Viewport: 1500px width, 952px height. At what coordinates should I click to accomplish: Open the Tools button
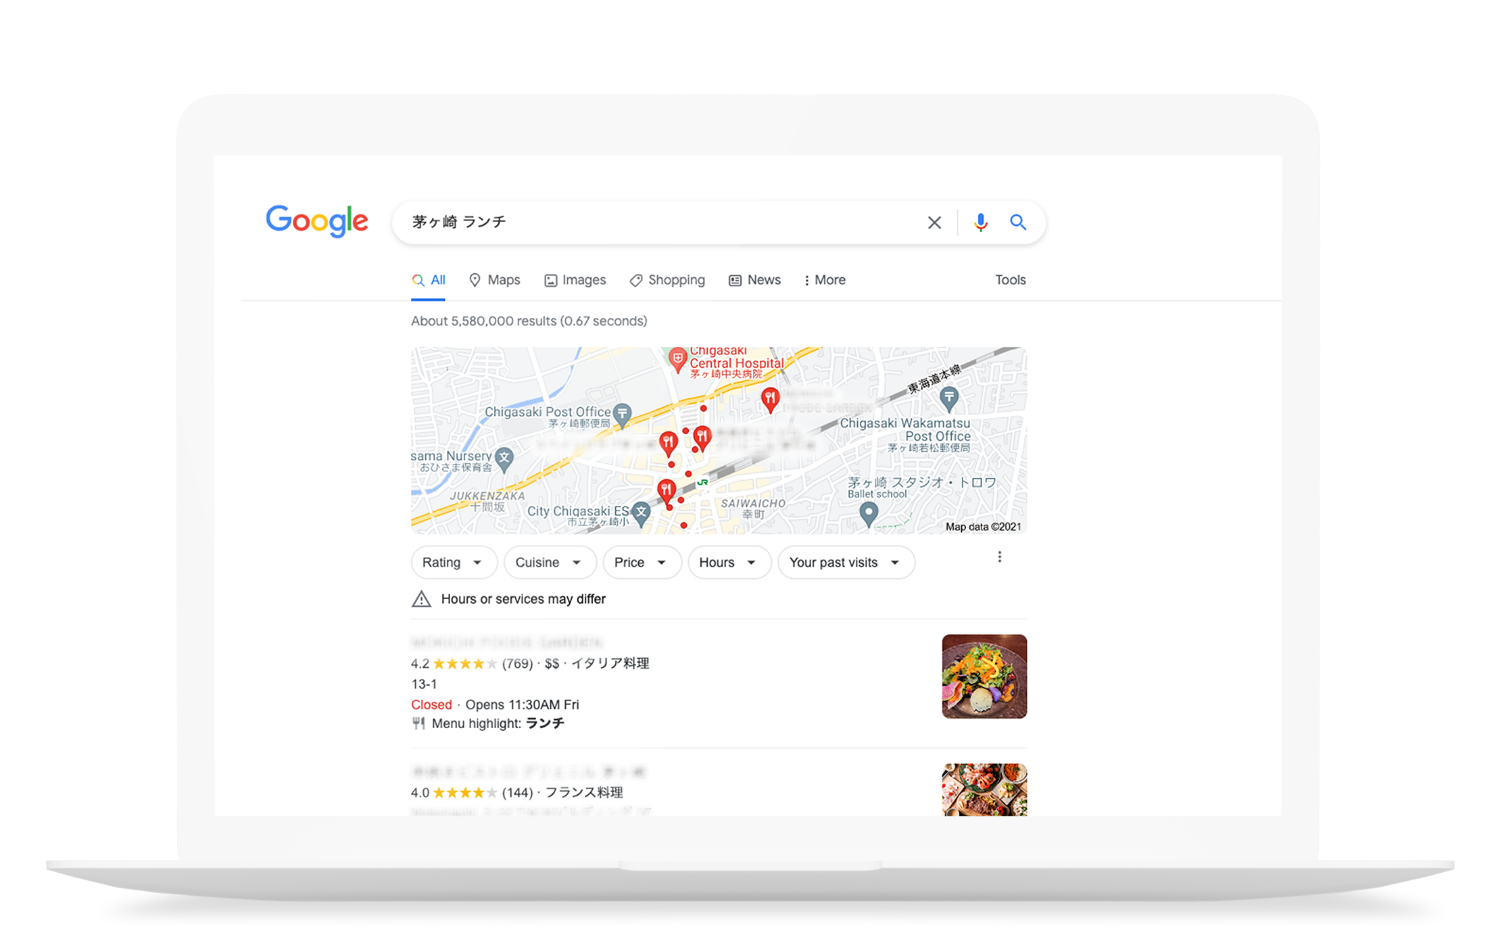click(x=1010, y=280)
